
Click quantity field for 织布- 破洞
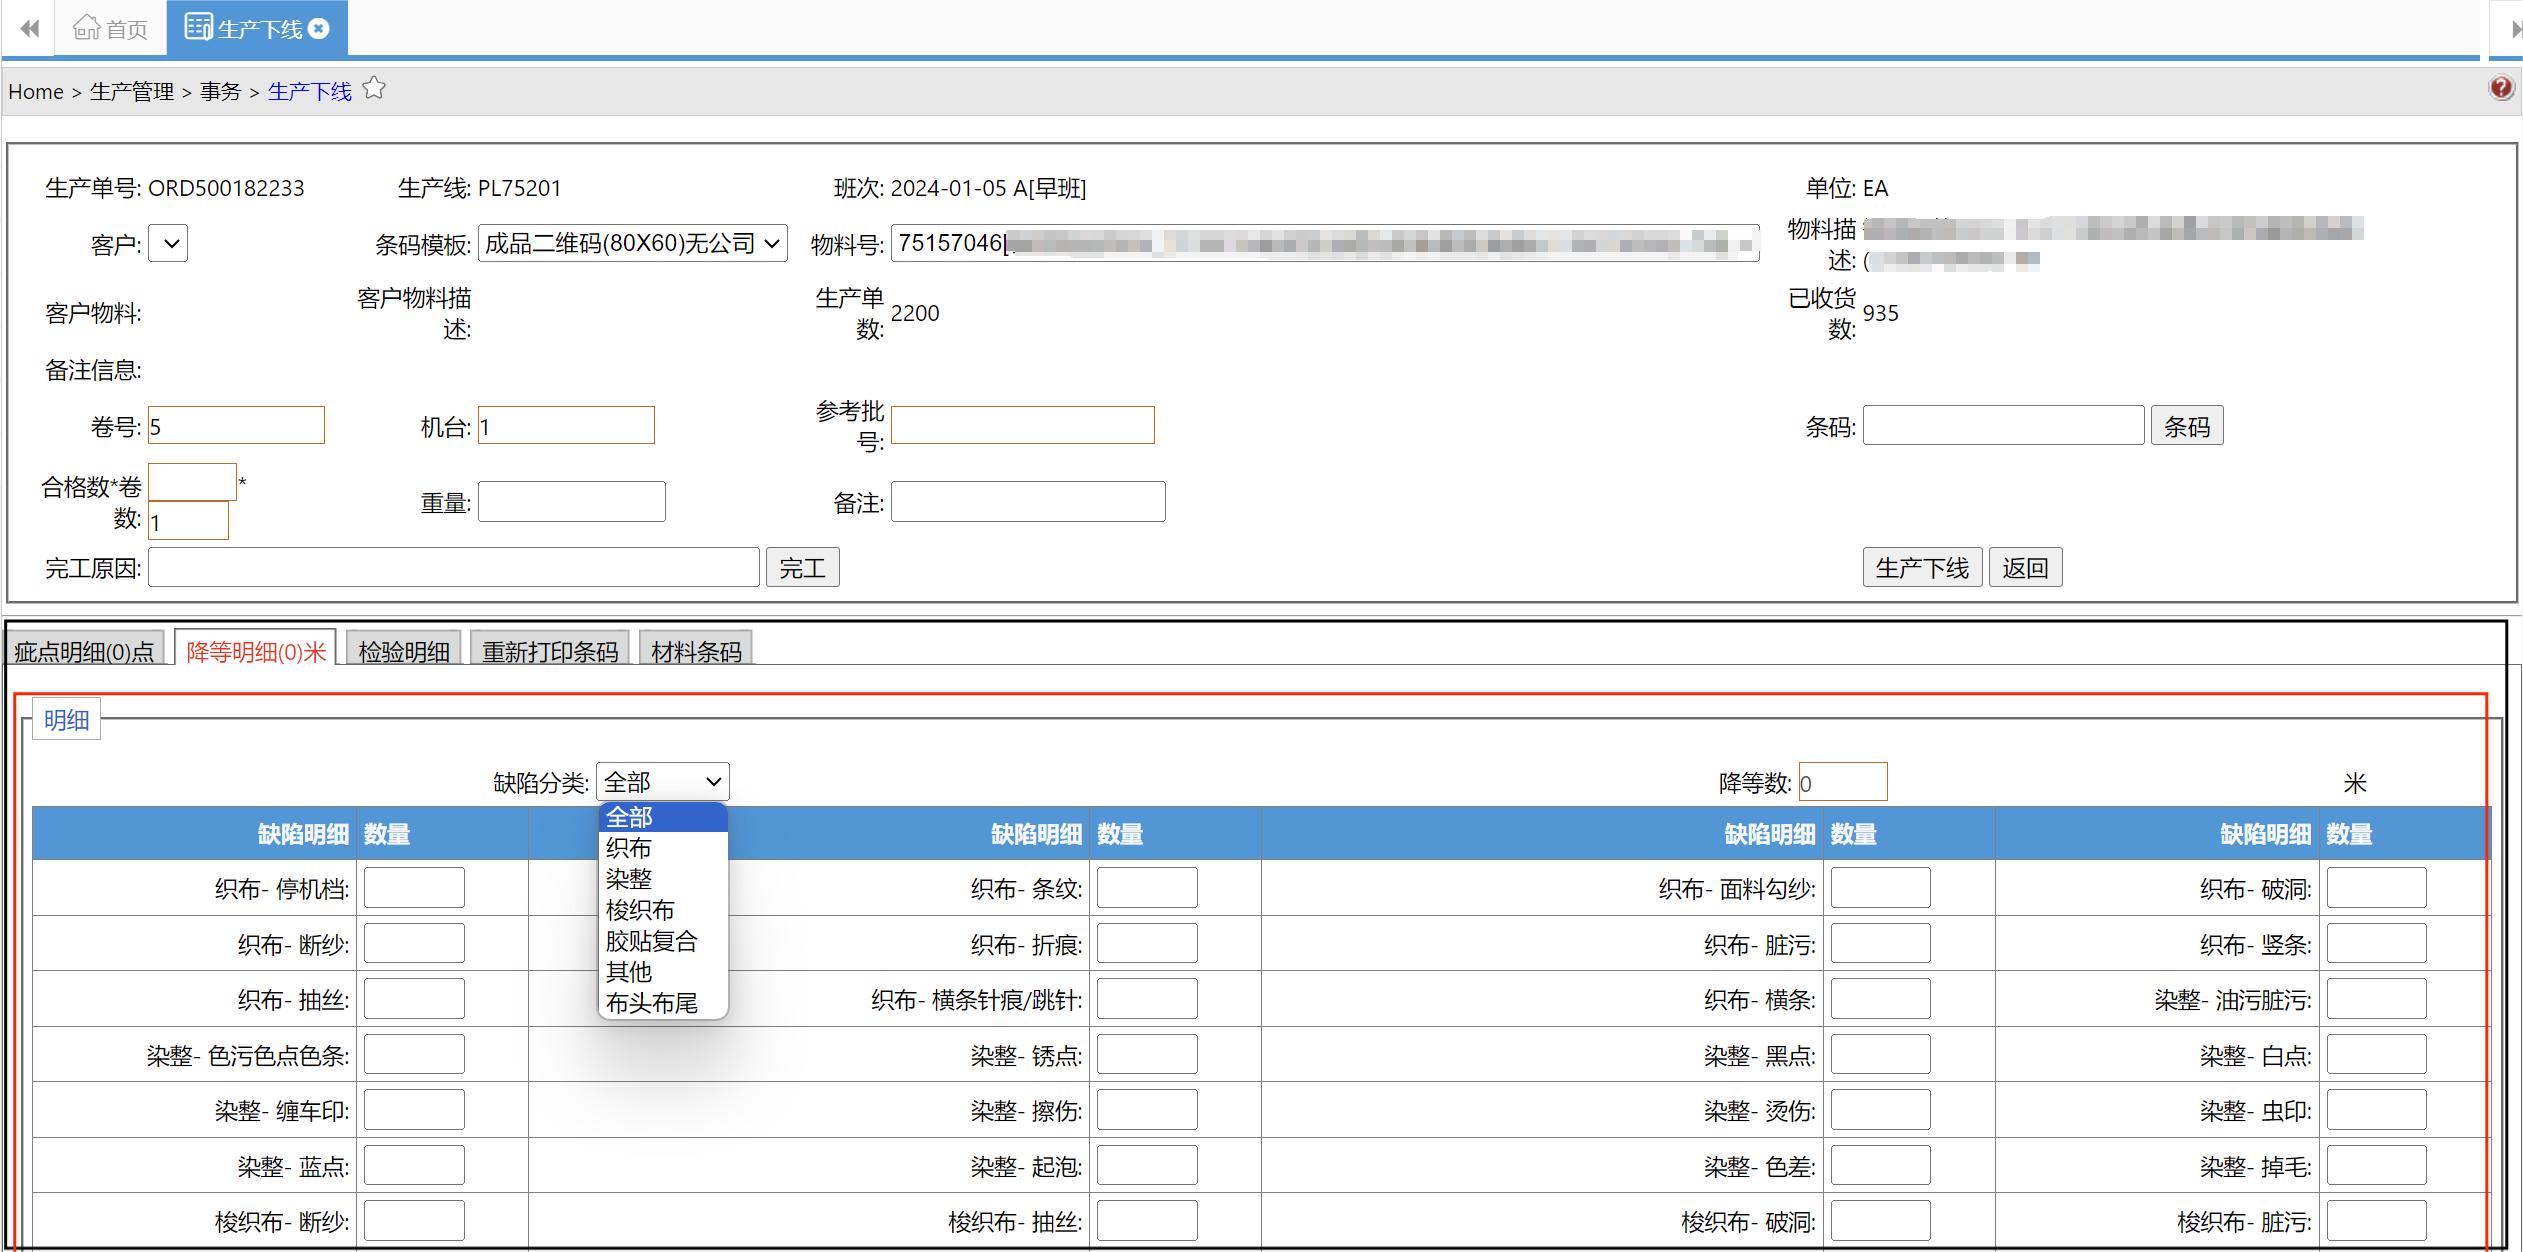tap(2376, 887)
